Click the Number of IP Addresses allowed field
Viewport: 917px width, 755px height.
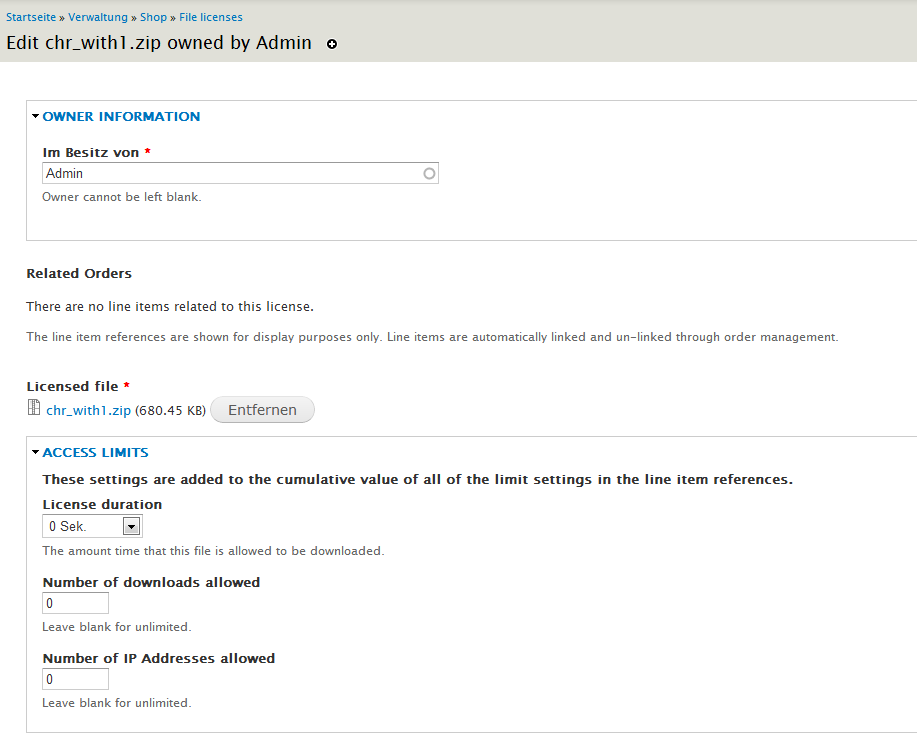pos(75,679)
